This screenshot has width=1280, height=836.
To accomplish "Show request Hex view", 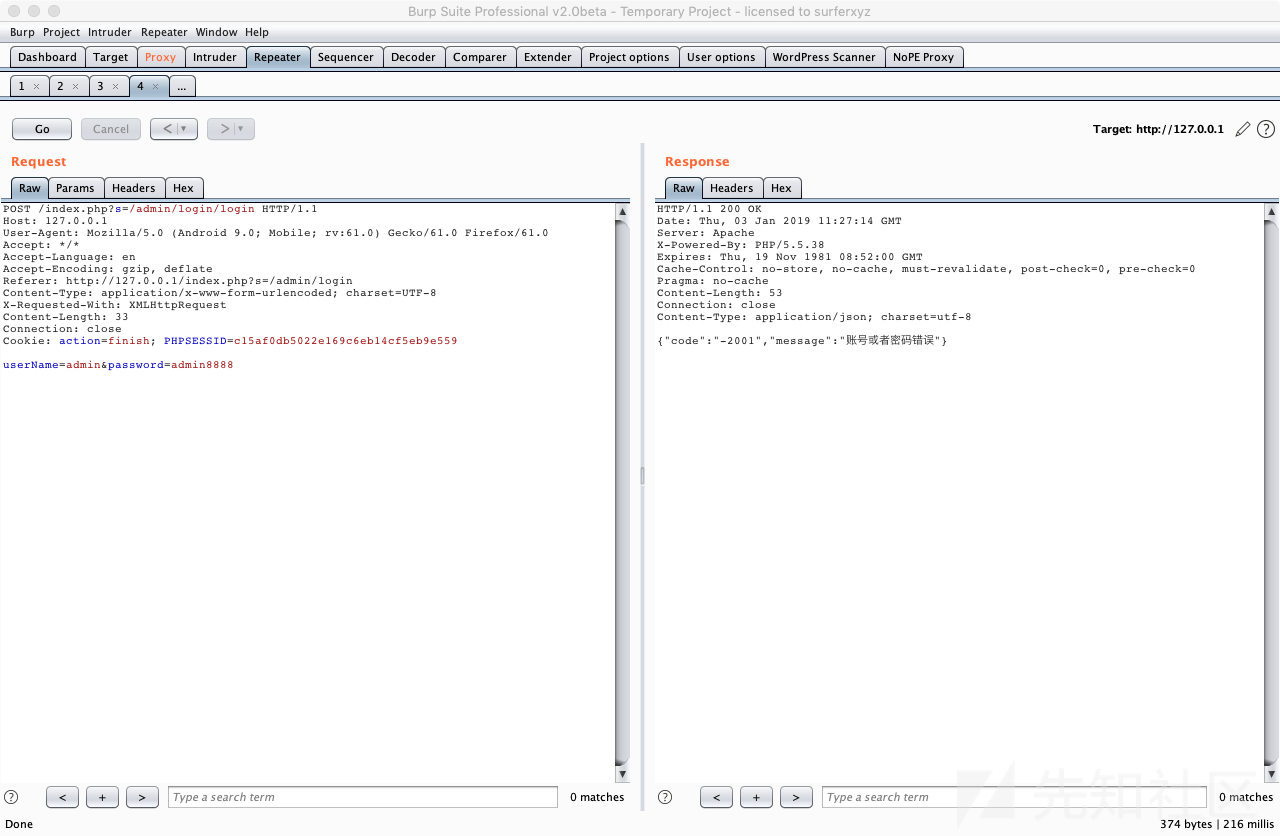I will [183, 188].
